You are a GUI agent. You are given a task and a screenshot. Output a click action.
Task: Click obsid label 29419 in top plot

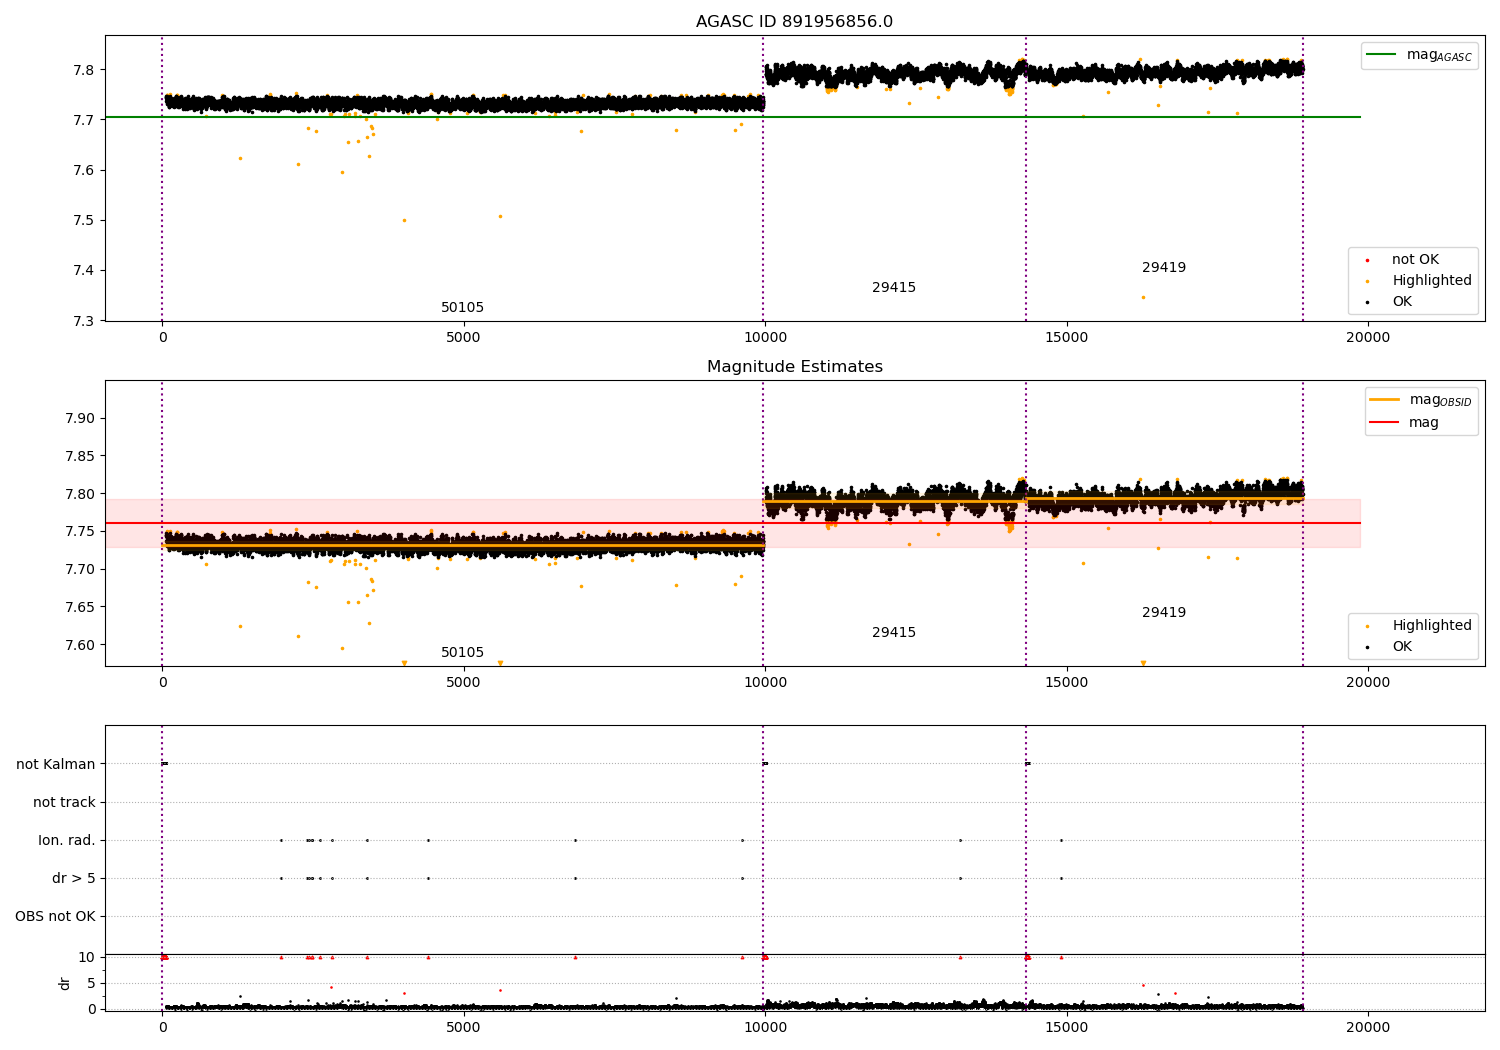(x=1164, y=268)
